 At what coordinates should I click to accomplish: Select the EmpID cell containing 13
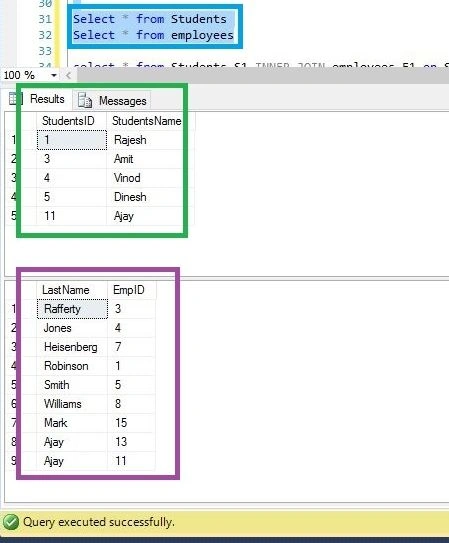[132, 442]
